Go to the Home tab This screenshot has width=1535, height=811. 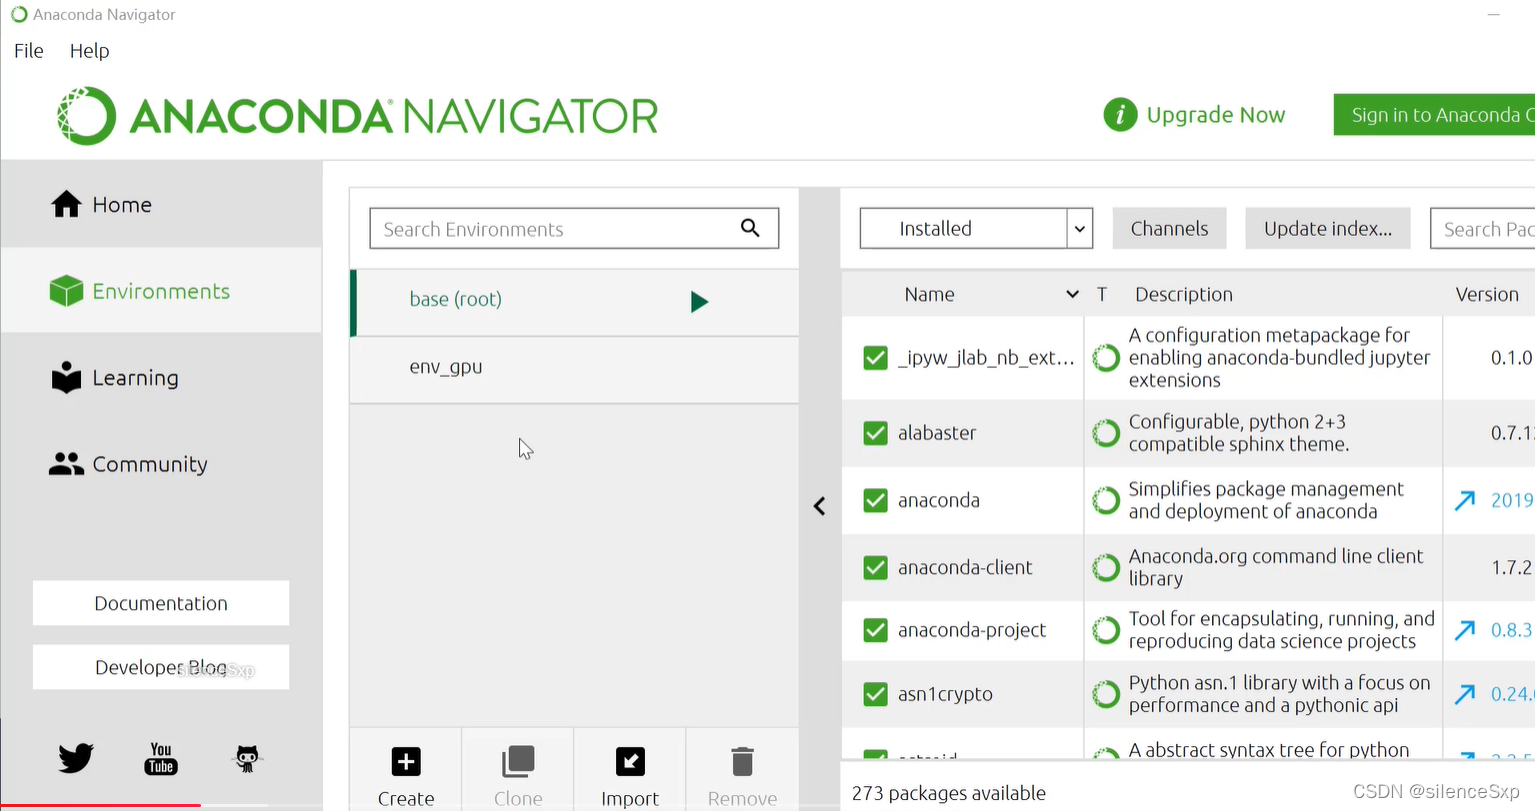pos(161,204)
